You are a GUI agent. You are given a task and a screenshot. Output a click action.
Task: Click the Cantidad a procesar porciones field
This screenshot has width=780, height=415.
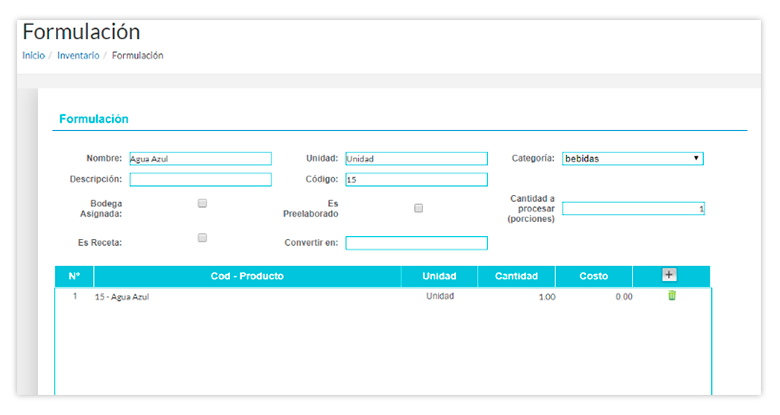point(633,209)
